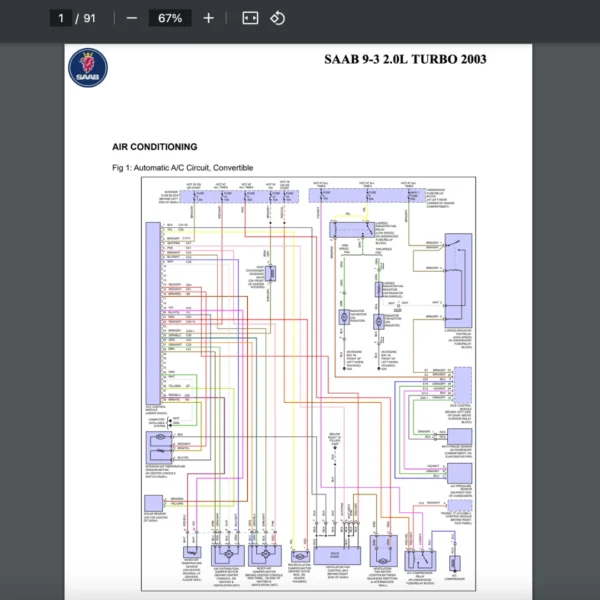600x600 pixels.
Task: Click the AIR CONDITIONING heading
Action: [155, 147]
